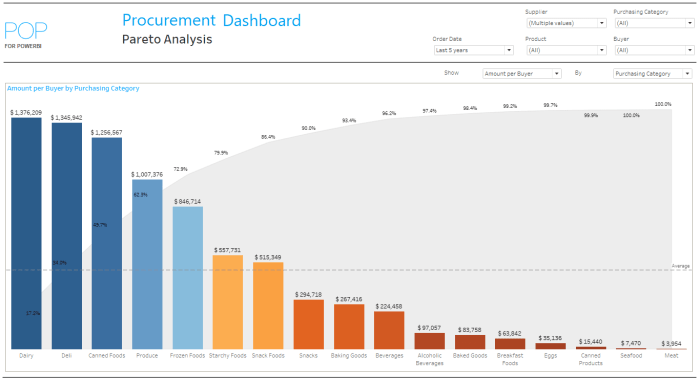Click the Pareto Analysis subtitle
700x381 pixels.
click(x=167, y=39)
